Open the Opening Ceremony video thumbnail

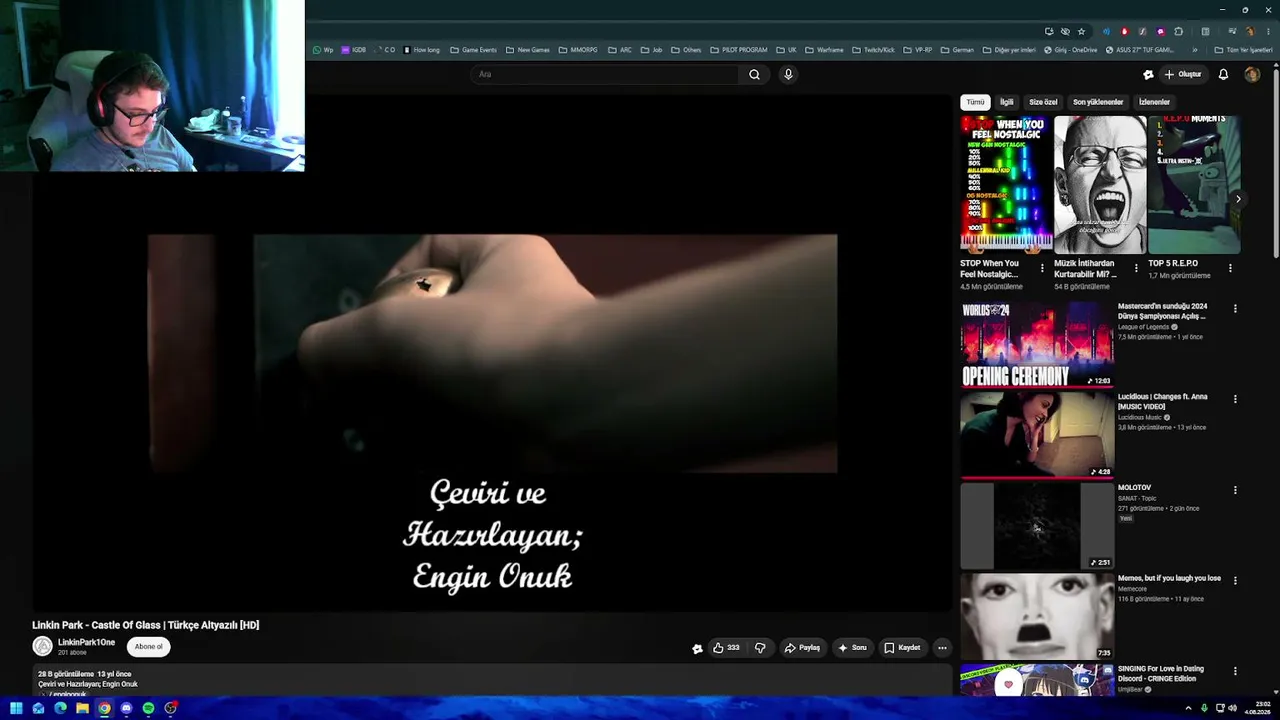(1037, 344)
